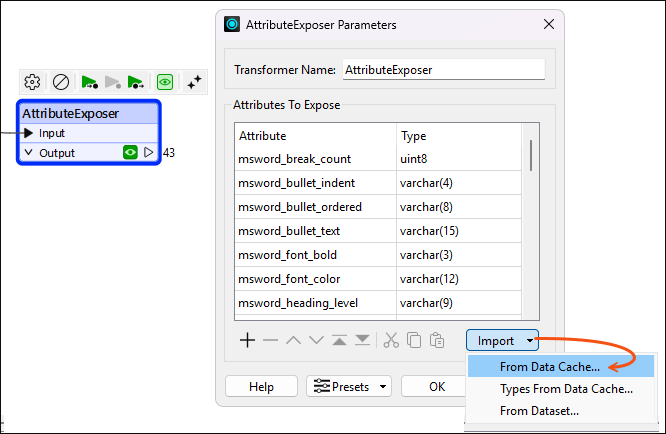Click the Help button
The height and width of the screenshot is (434, 666).
click(x=261, y=386)
